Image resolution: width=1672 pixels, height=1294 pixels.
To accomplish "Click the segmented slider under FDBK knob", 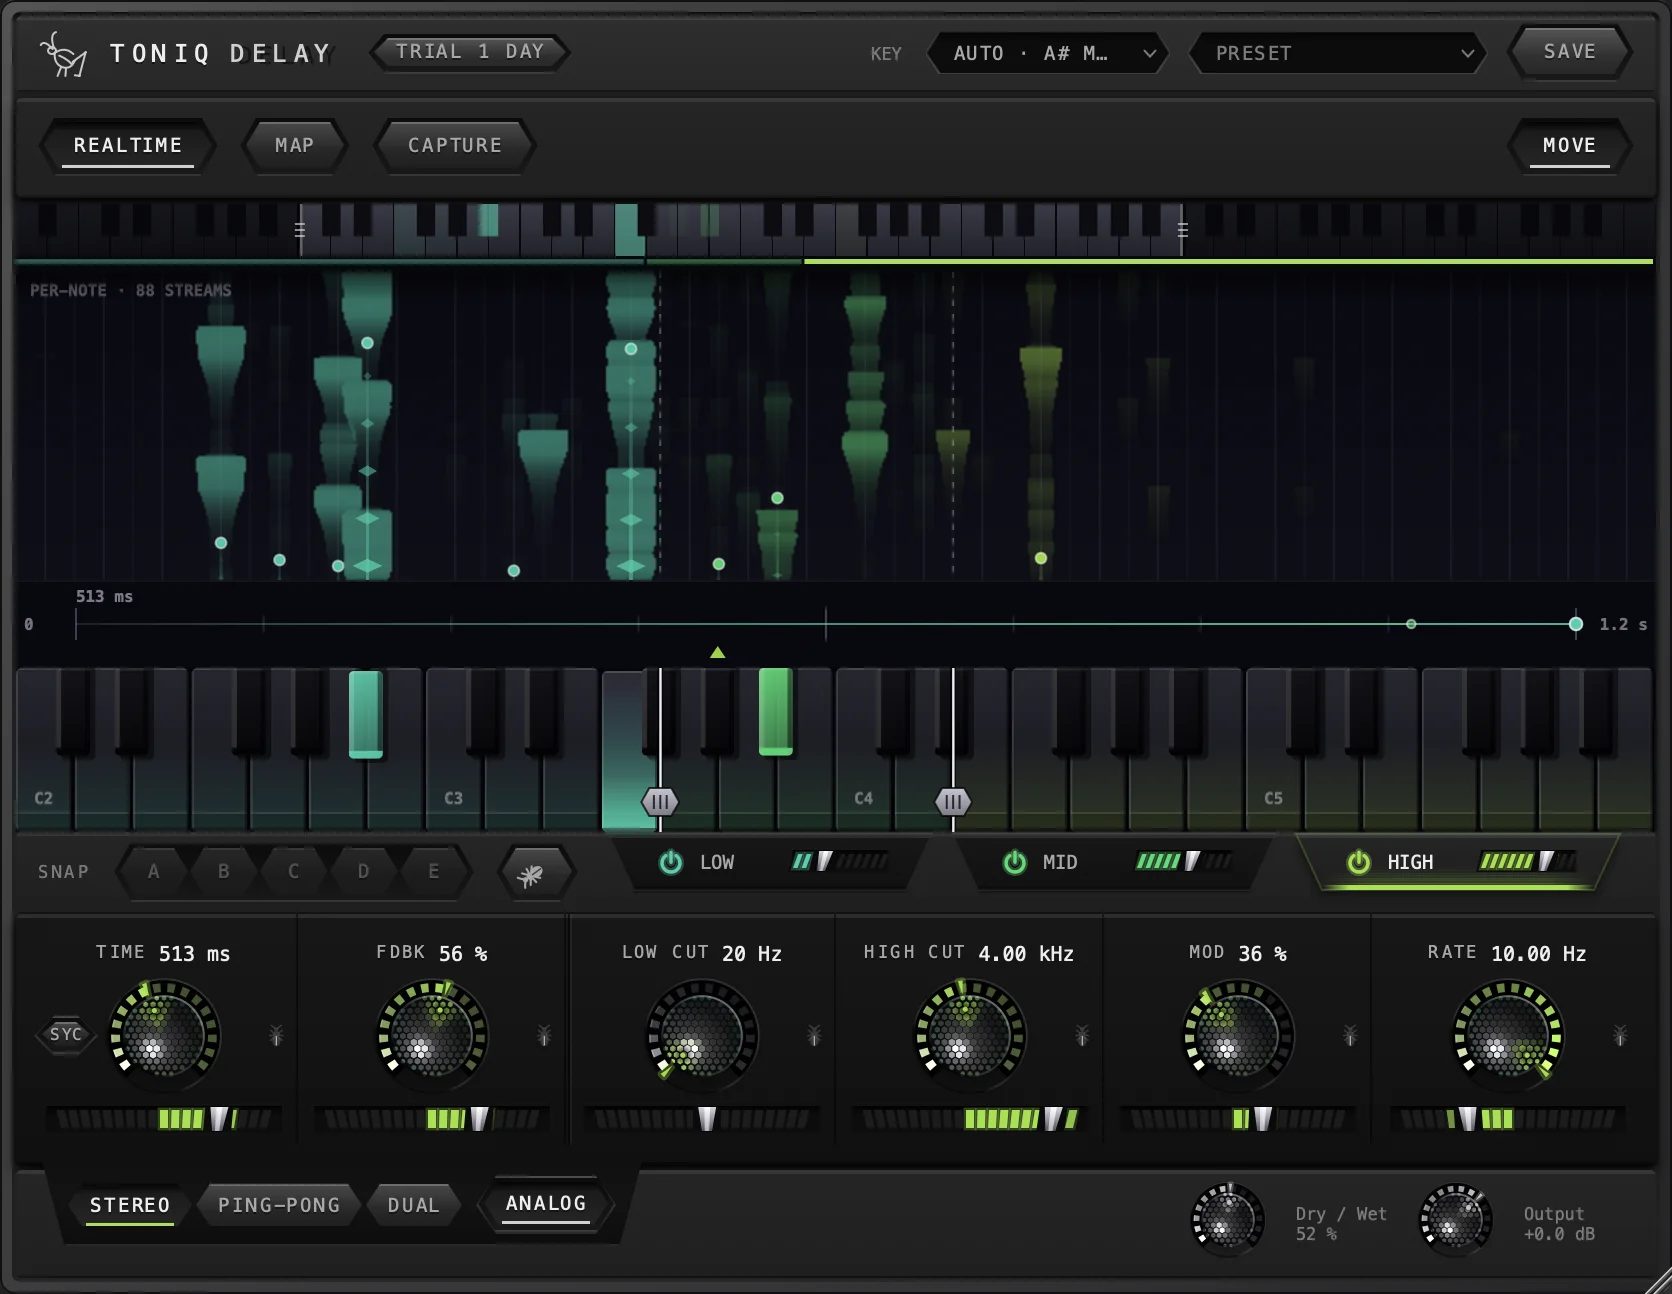I will click(x=432, y=1119).
